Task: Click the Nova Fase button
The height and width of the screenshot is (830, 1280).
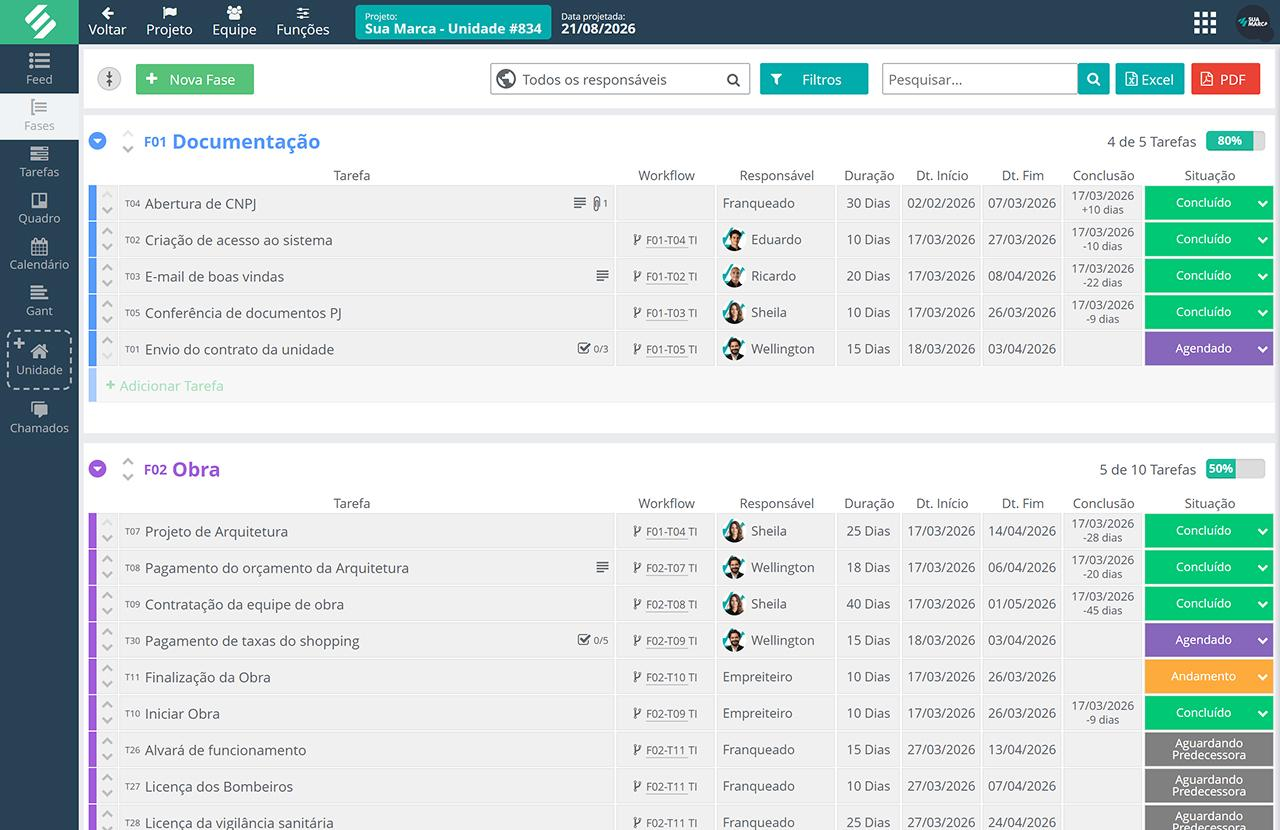Action: [x=195, y=79]
